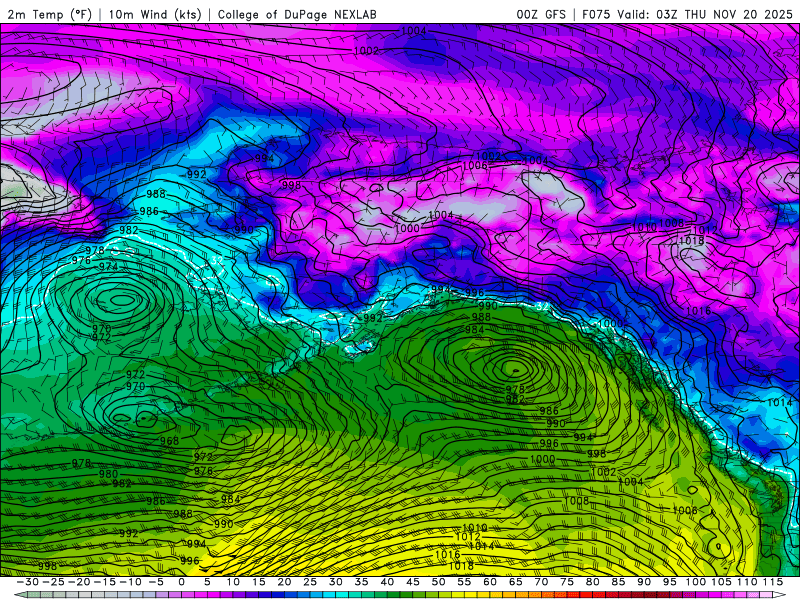
Task: Select the 105 label on temperature scale
Action: 721,582
